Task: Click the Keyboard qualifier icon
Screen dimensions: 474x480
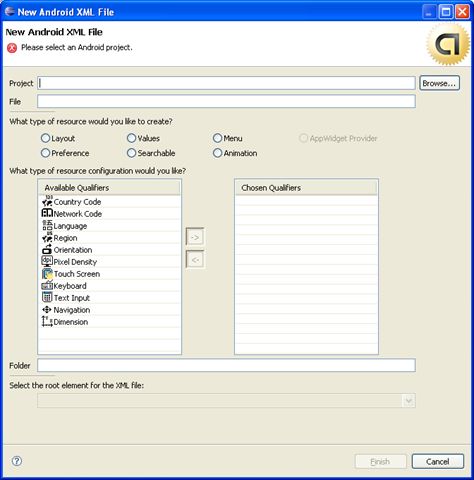Action: 47,286
